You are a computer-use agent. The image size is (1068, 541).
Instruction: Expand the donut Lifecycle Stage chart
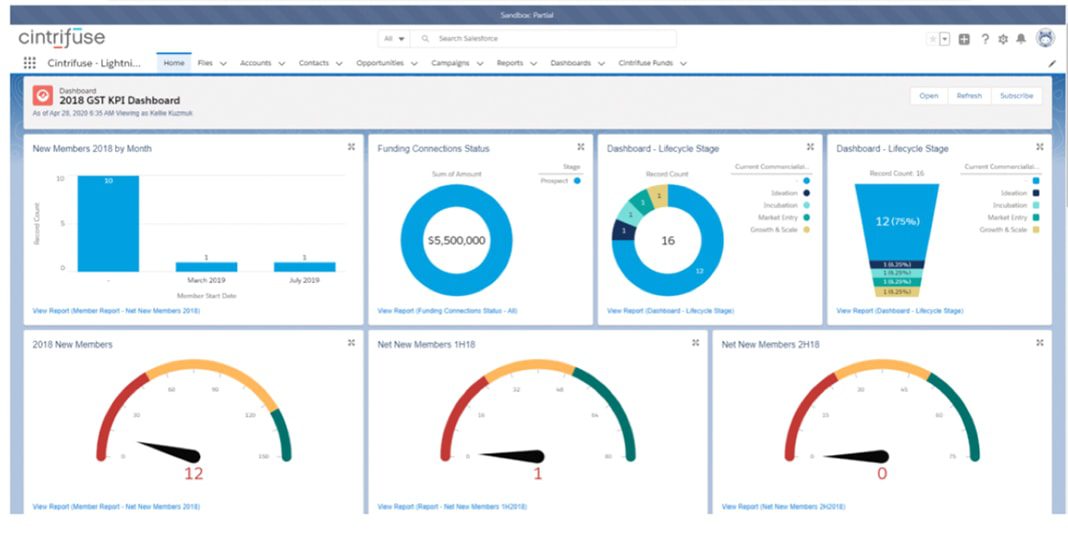pos(811,146)
